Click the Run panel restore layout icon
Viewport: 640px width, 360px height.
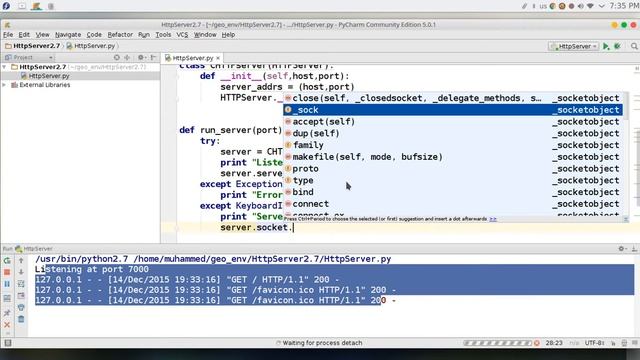click(x=7, y=298)
